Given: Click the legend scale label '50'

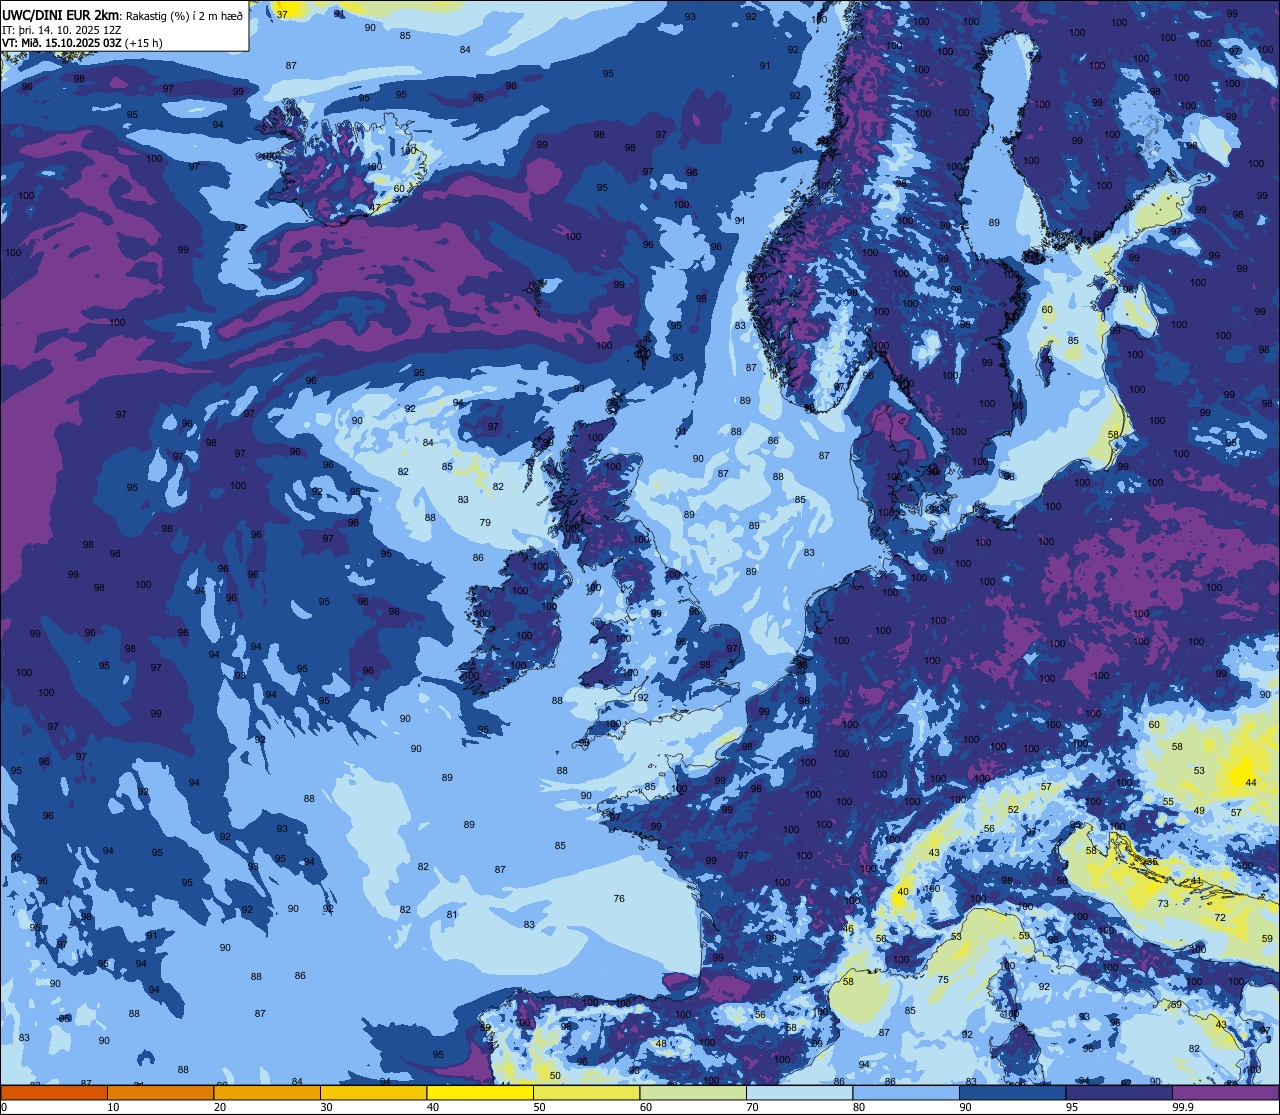Looking at the screenshot, I should pyautogui.click(x=539, y=1107).
